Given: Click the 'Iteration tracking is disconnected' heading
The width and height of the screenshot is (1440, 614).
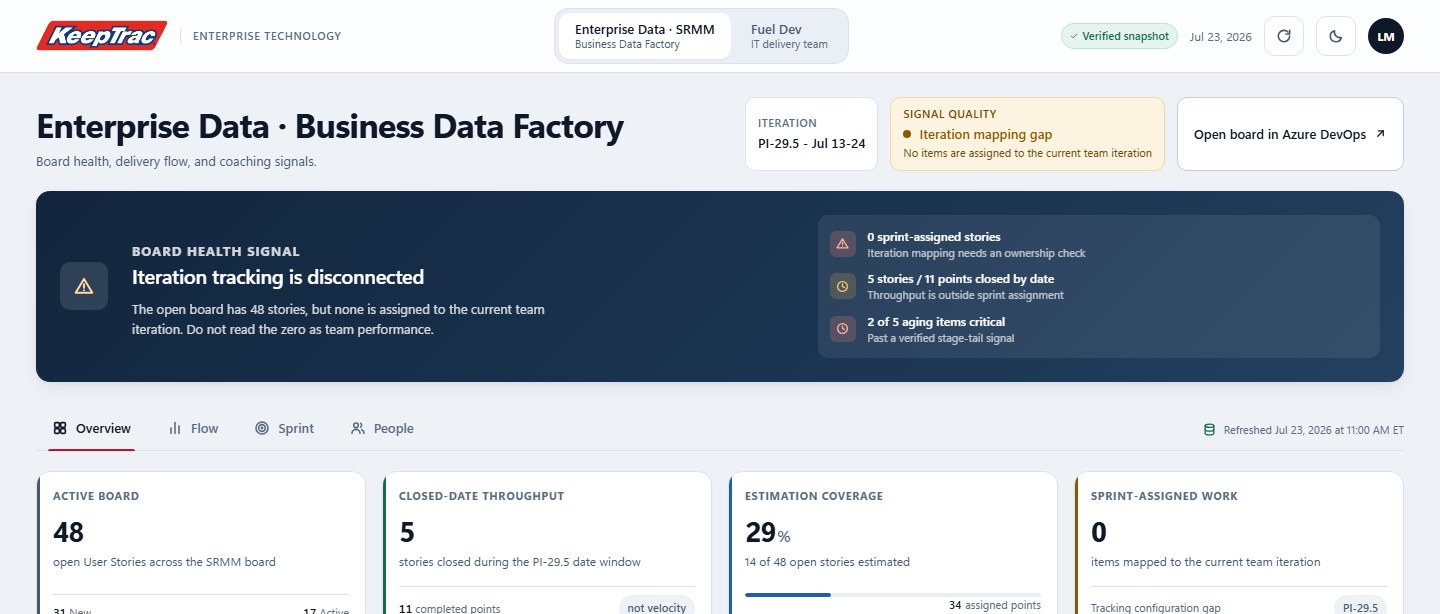Looking at the screenshot, I should pos(278,277).
